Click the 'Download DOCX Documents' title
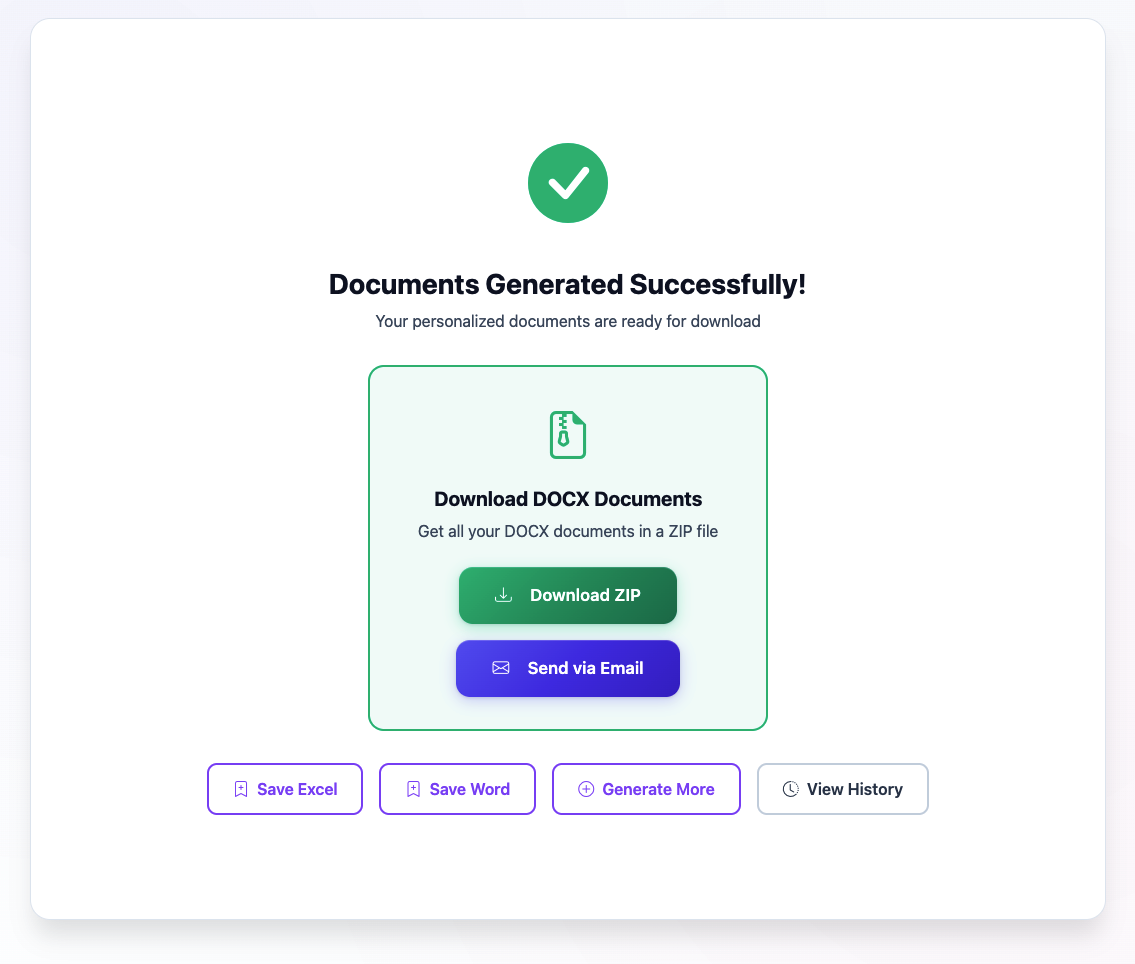The width and height of the screenshot is (1135, 964). point(567,498)
